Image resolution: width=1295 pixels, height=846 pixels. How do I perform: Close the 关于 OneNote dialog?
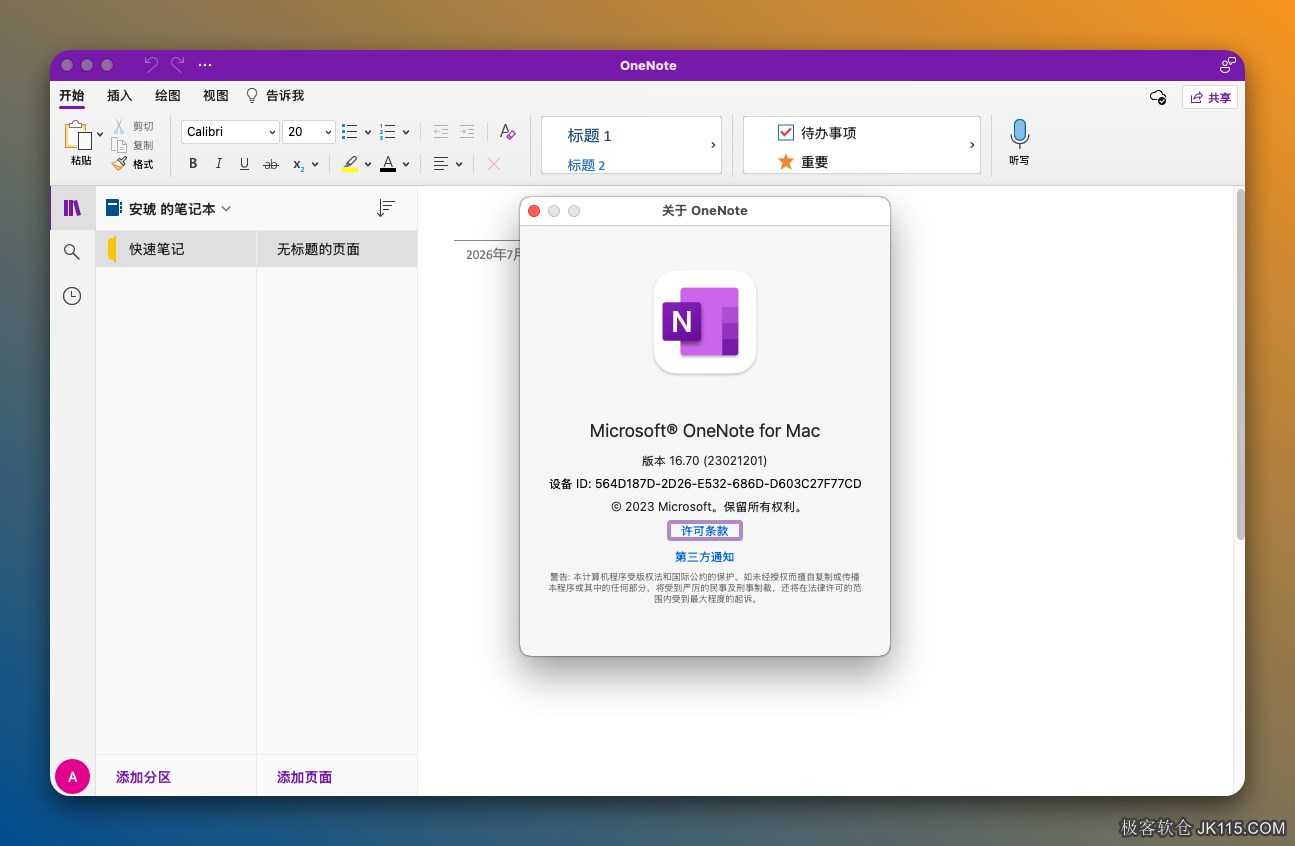[x=534, y=211]
